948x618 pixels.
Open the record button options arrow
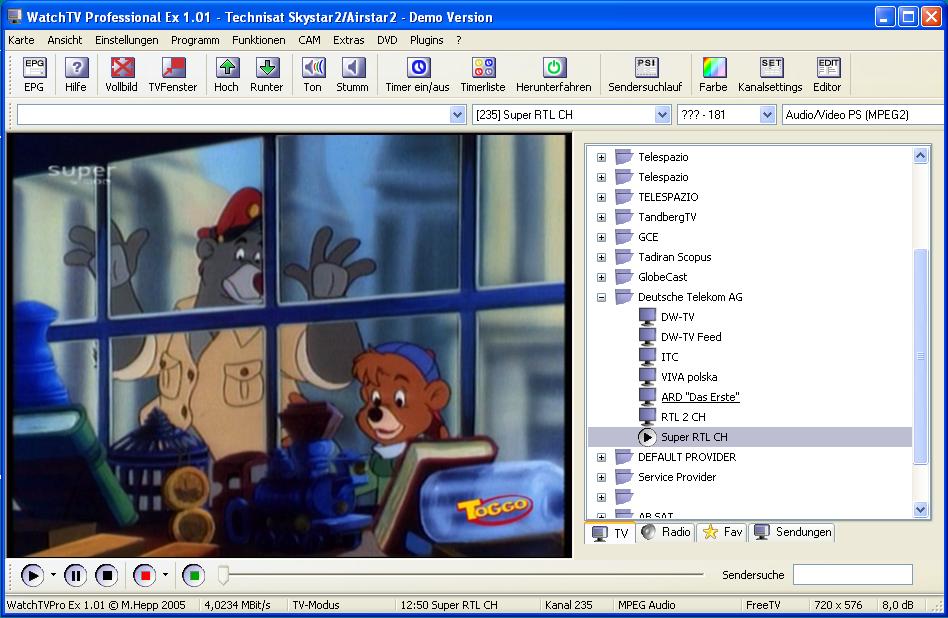165,575
